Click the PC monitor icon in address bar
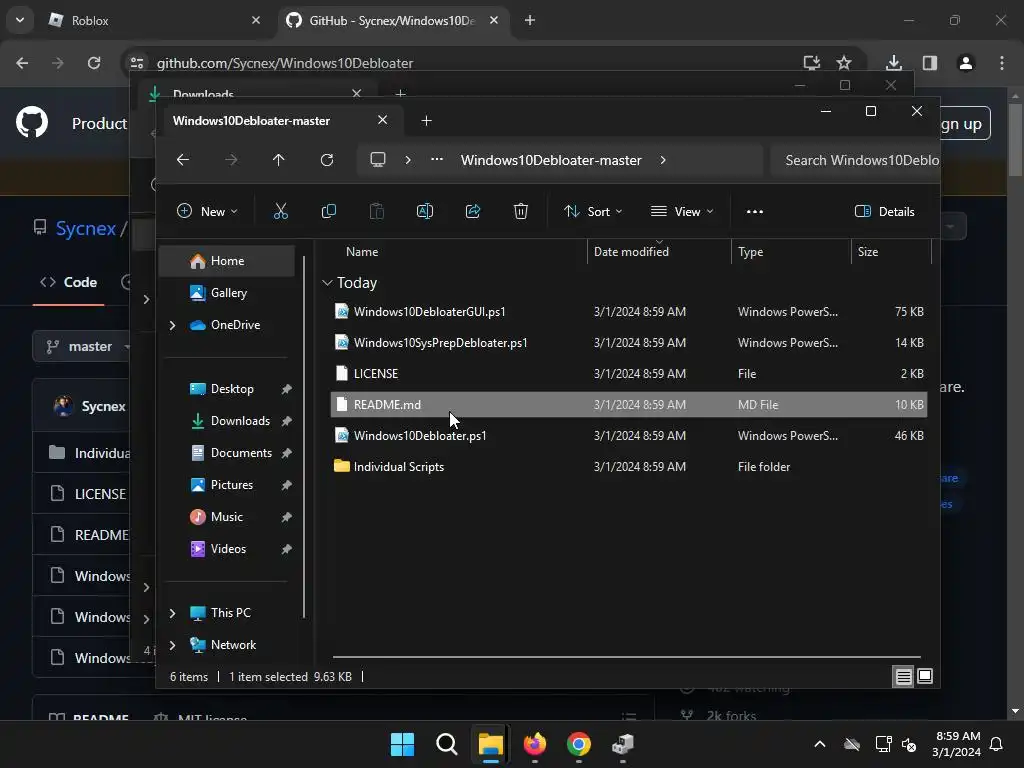 [x=377, y=160]
